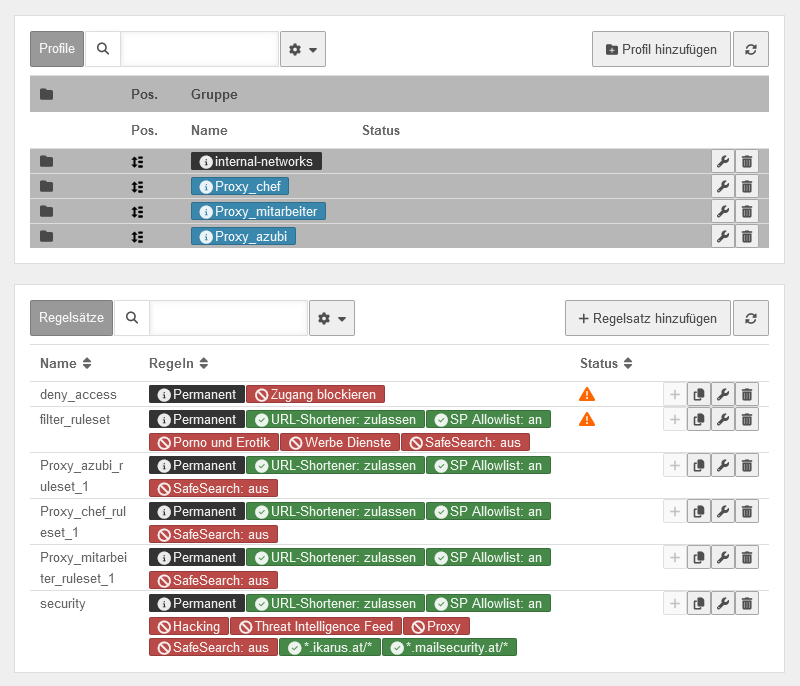Viewport: 800px width, 686px height.
Task: Edit the filter_ruleset with wrench icon
Action: pyautogui.click(x=722, y=419)
